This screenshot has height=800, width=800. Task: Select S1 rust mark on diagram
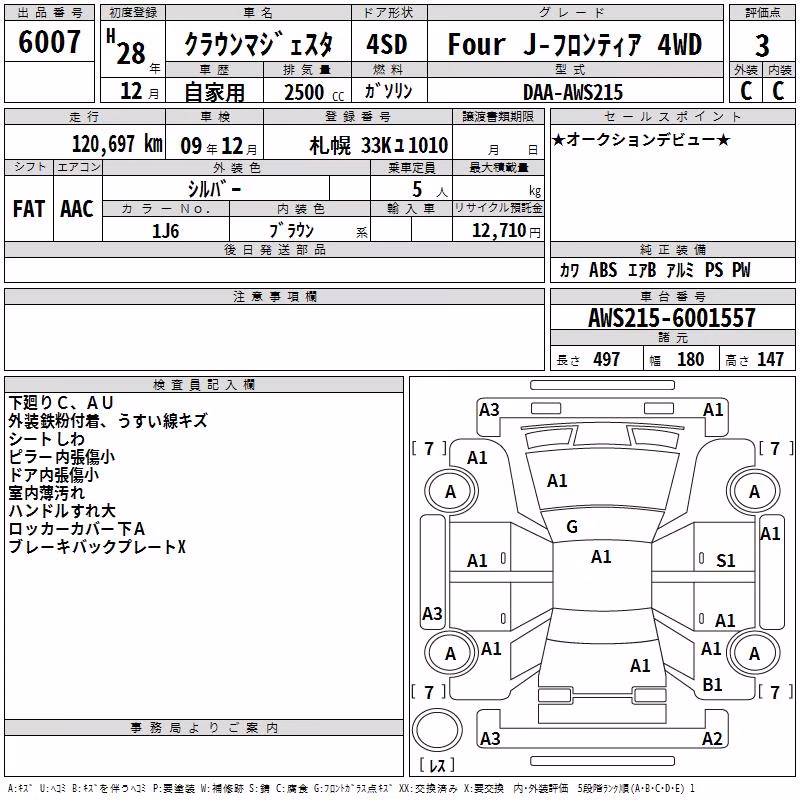coord(726,561)
